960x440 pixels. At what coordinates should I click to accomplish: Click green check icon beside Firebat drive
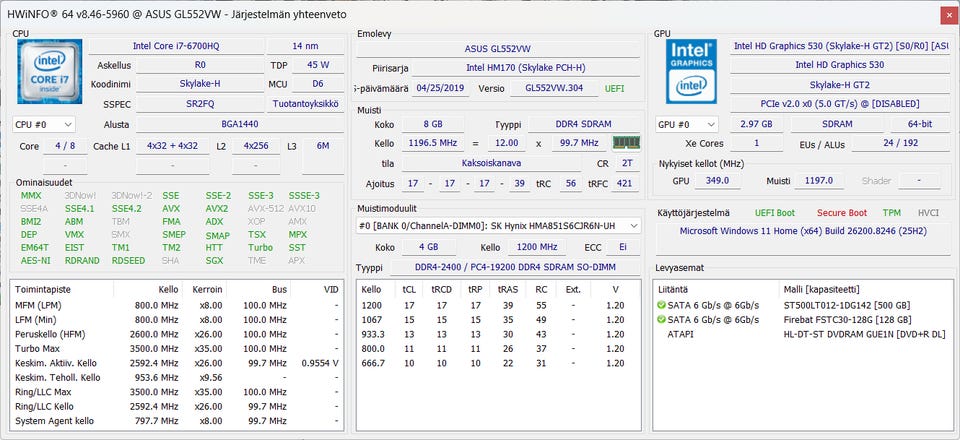point(661,320)
